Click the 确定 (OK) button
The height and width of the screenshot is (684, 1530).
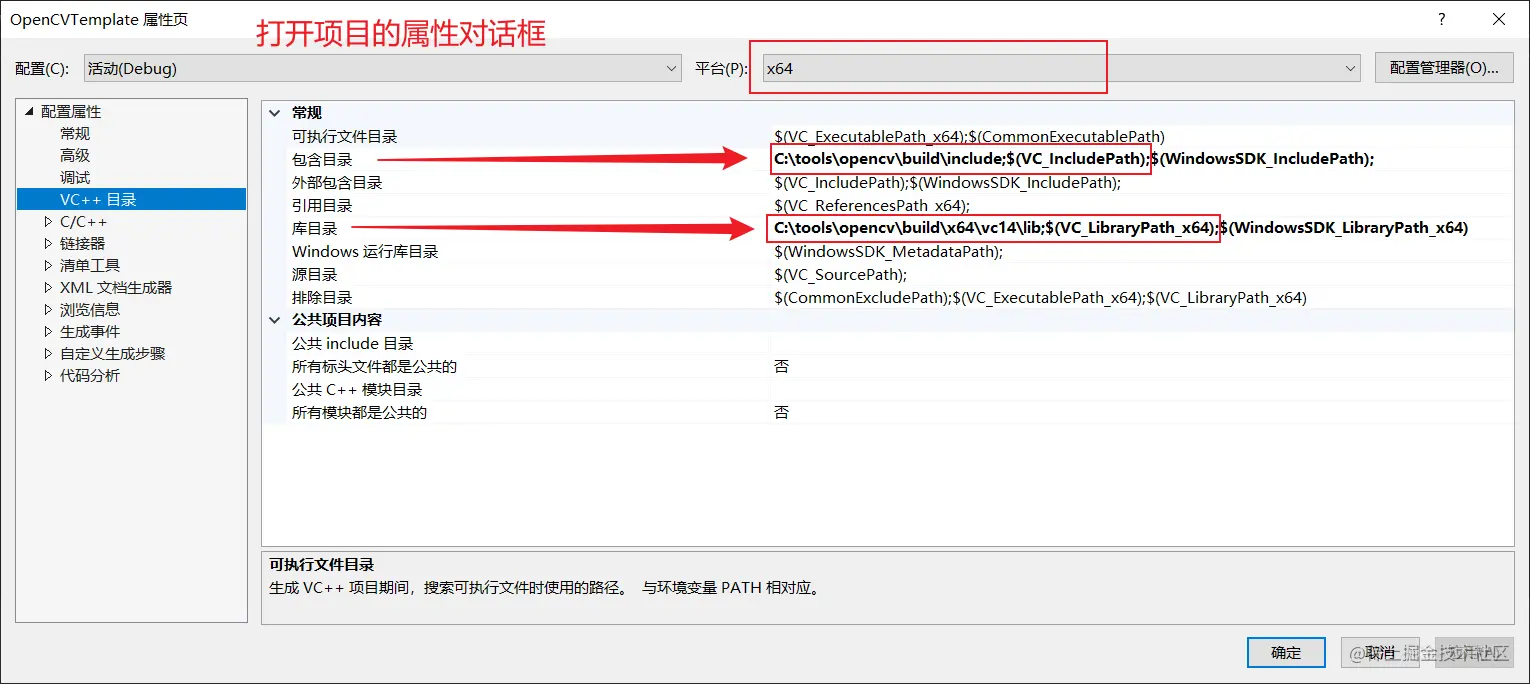(1286, 652)
